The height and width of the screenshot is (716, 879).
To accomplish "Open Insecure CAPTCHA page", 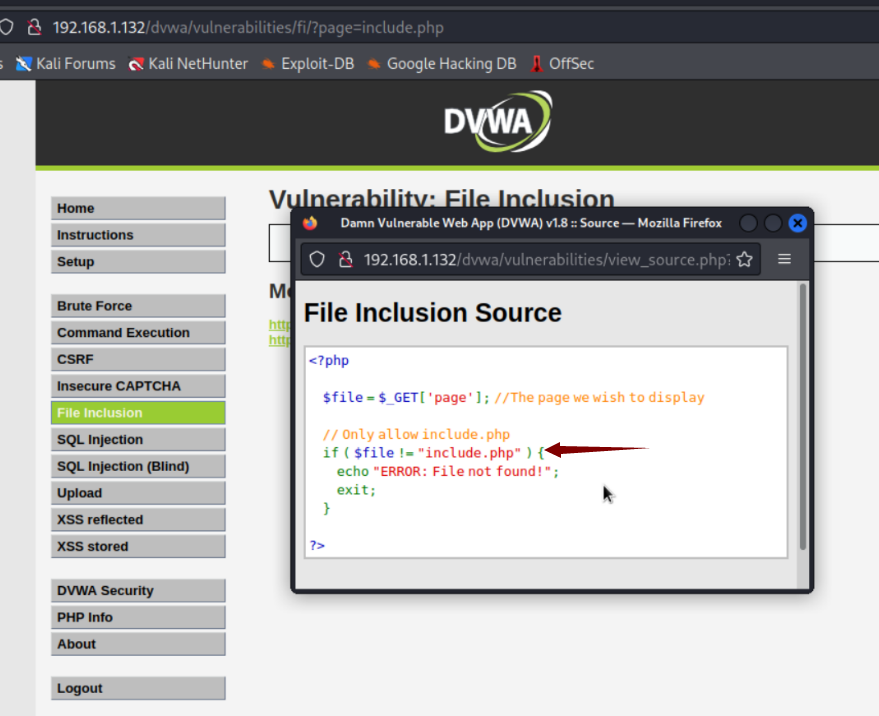I will click(138, 386).
